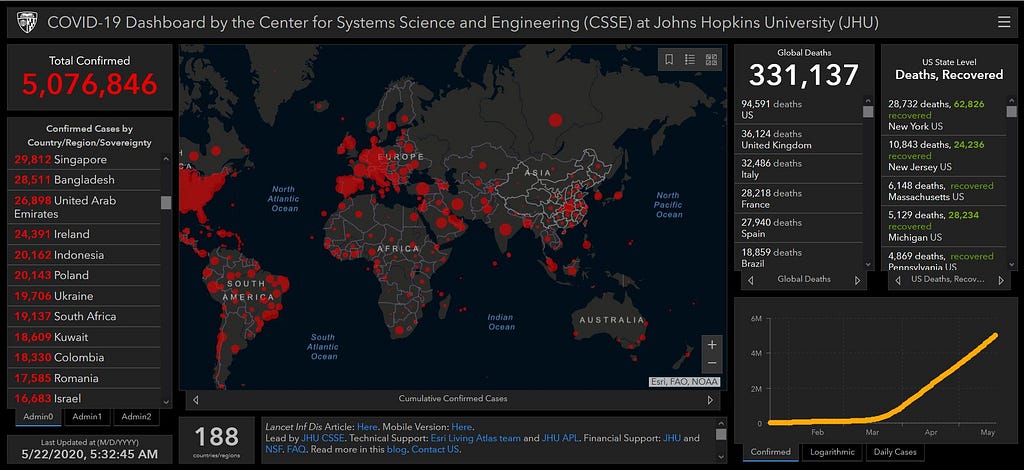The width and height of the screenshot is (1024, 470).
Task: Switch to the Admin1 tab
Action: (87, 417)
